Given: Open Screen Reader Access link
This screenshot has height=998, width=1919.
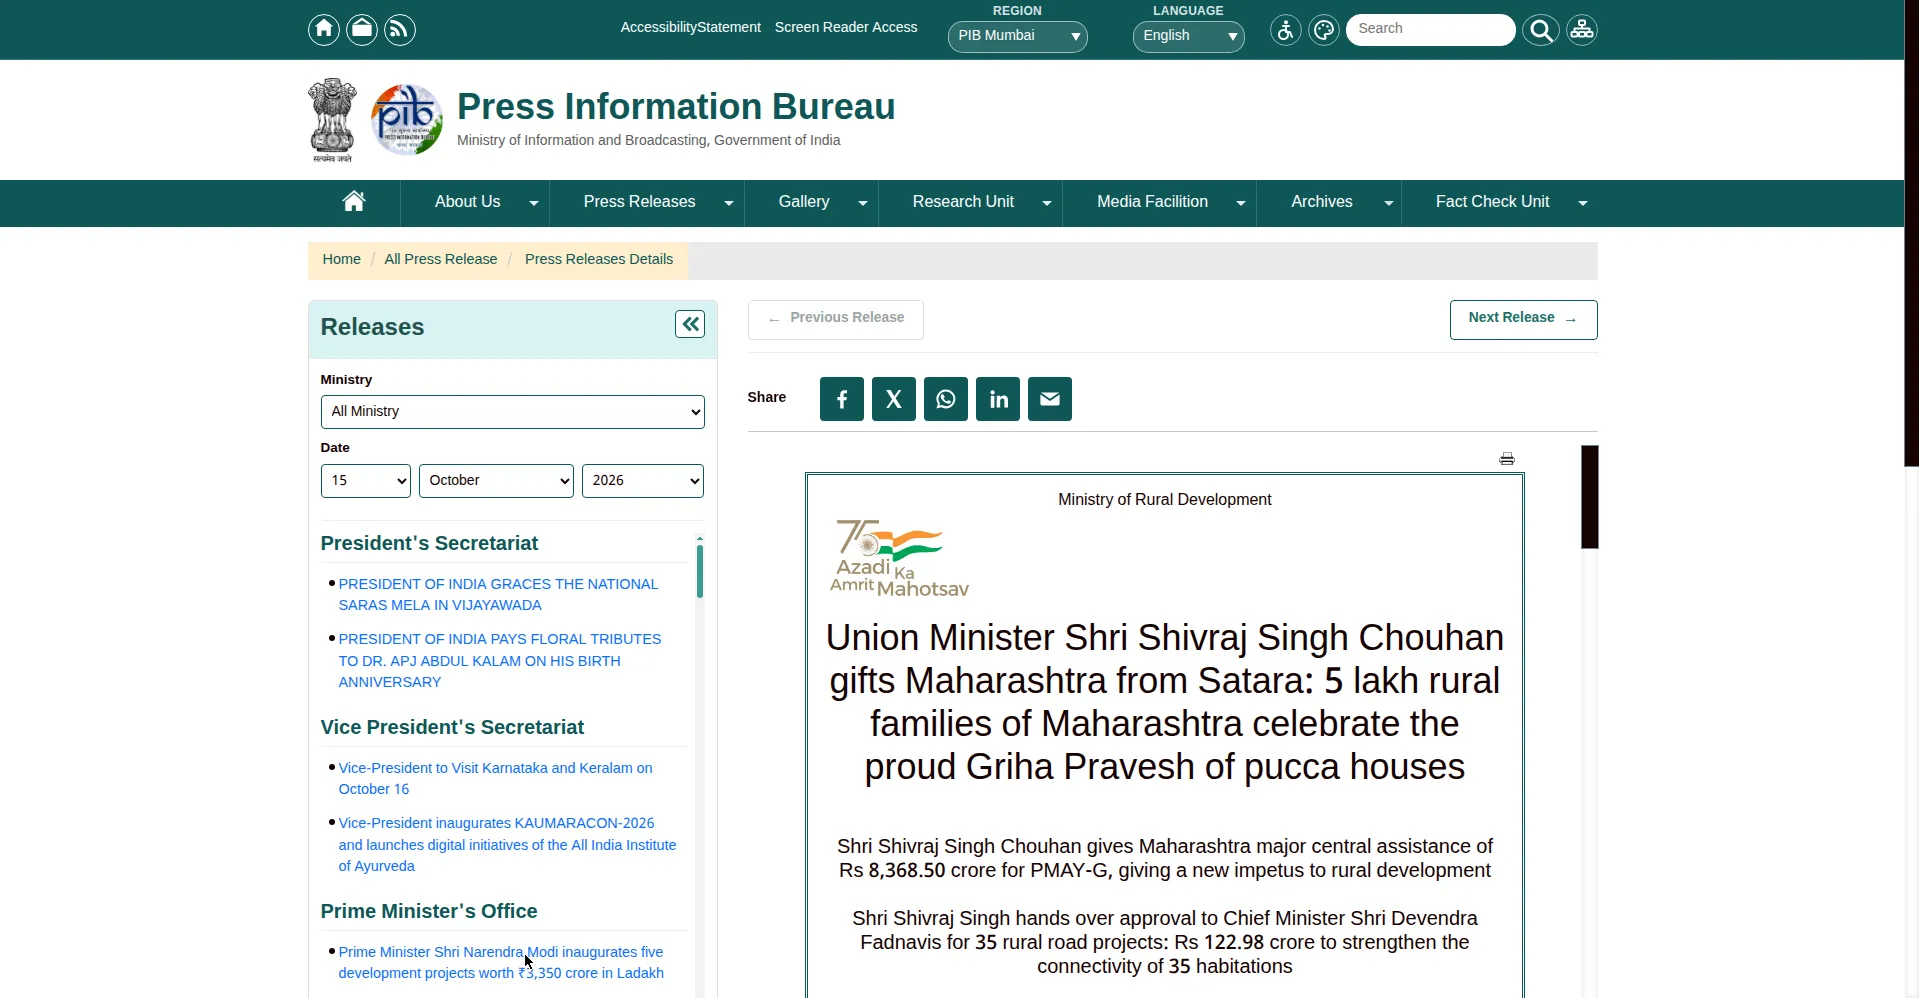Looking at the screenshot, I should (846, 28).
